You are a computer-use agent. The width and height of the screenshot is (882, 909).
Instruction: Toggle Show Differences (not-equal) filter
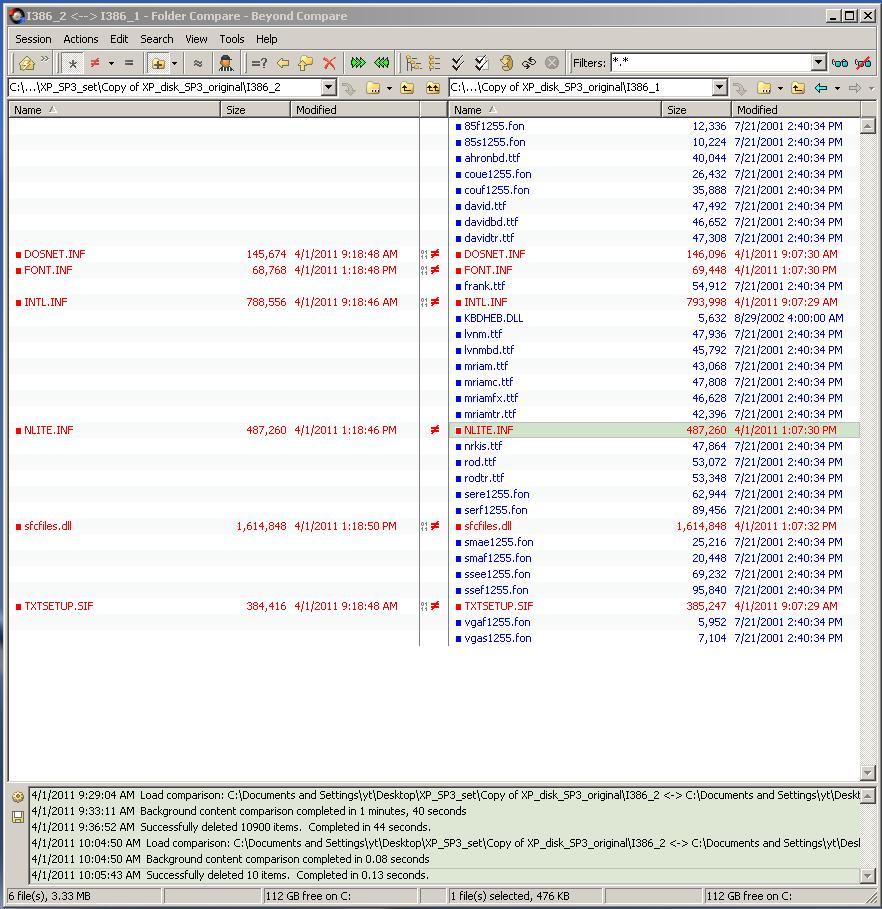point(95,63)
